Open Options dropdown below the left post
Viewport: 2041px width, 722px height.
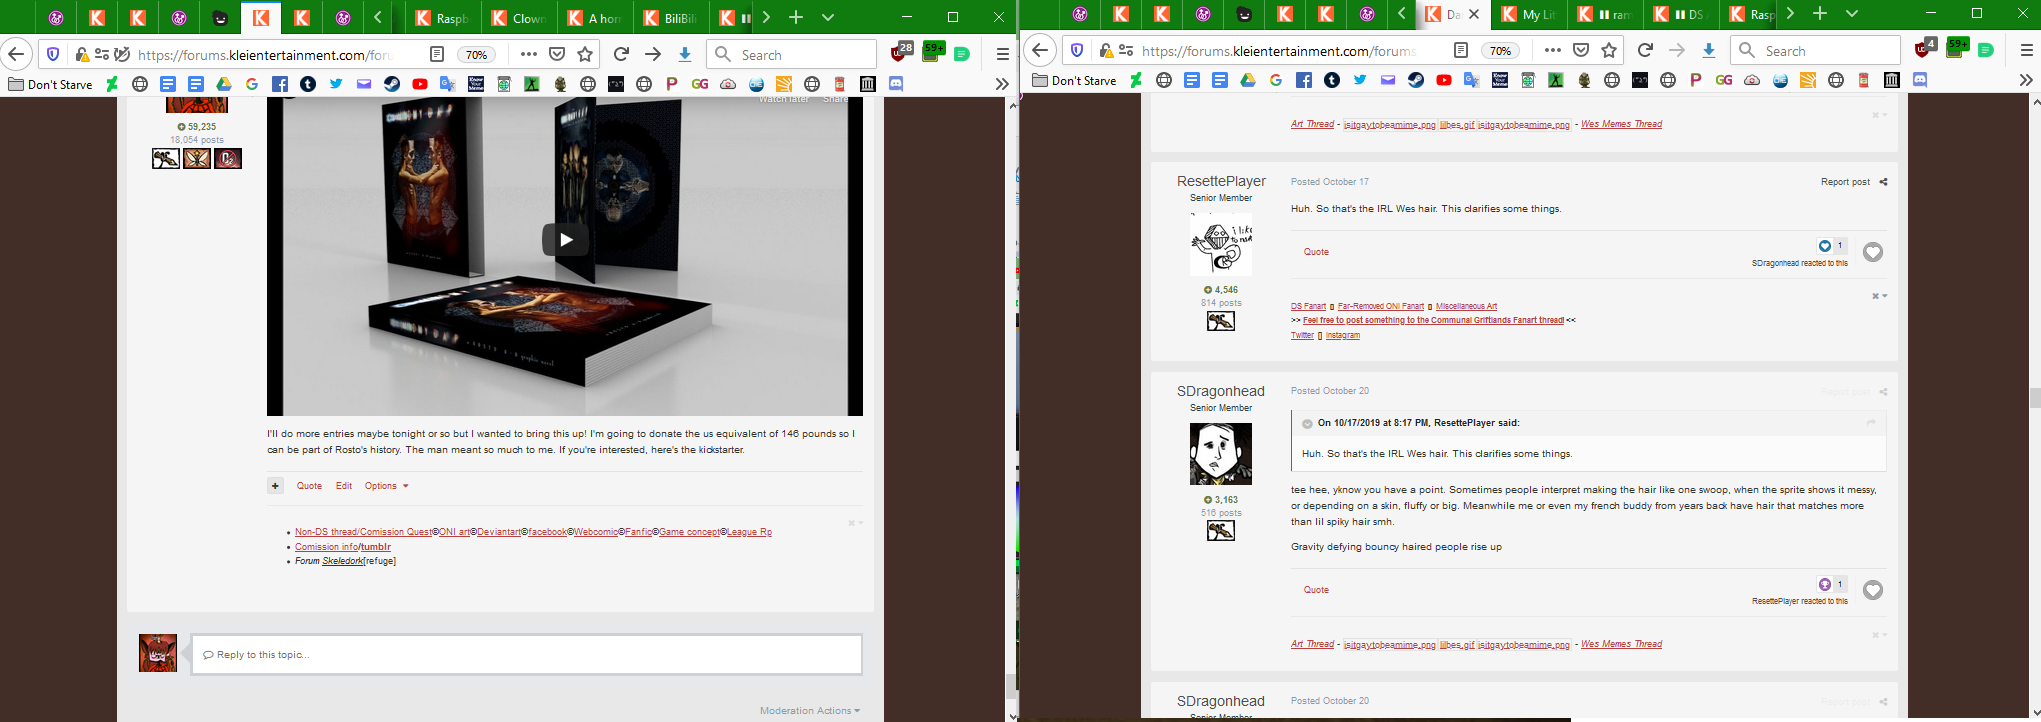(x=386, y=486)
